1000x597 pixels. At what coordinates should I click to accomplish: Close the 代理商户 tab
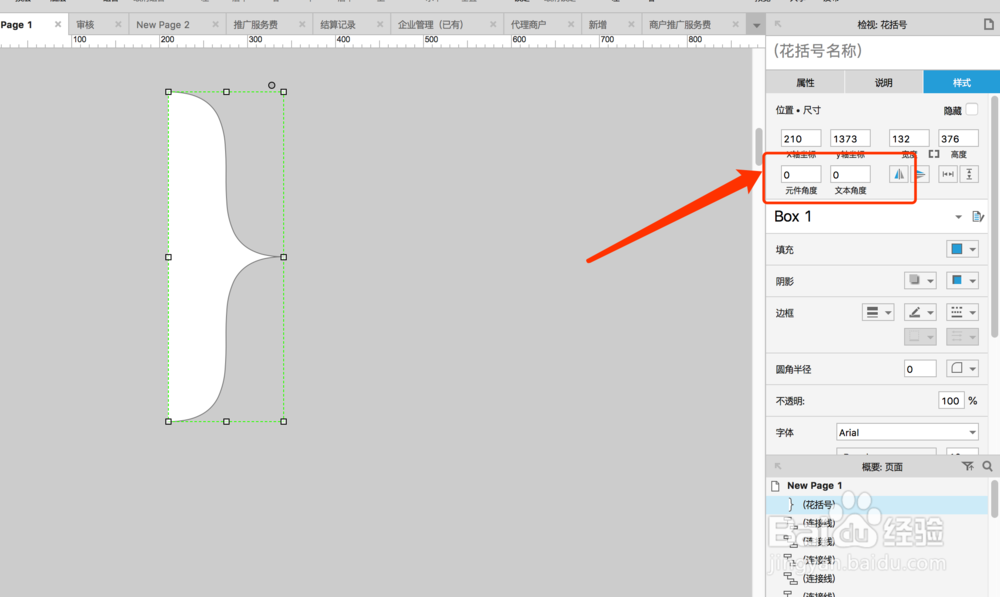click(571, 24)
